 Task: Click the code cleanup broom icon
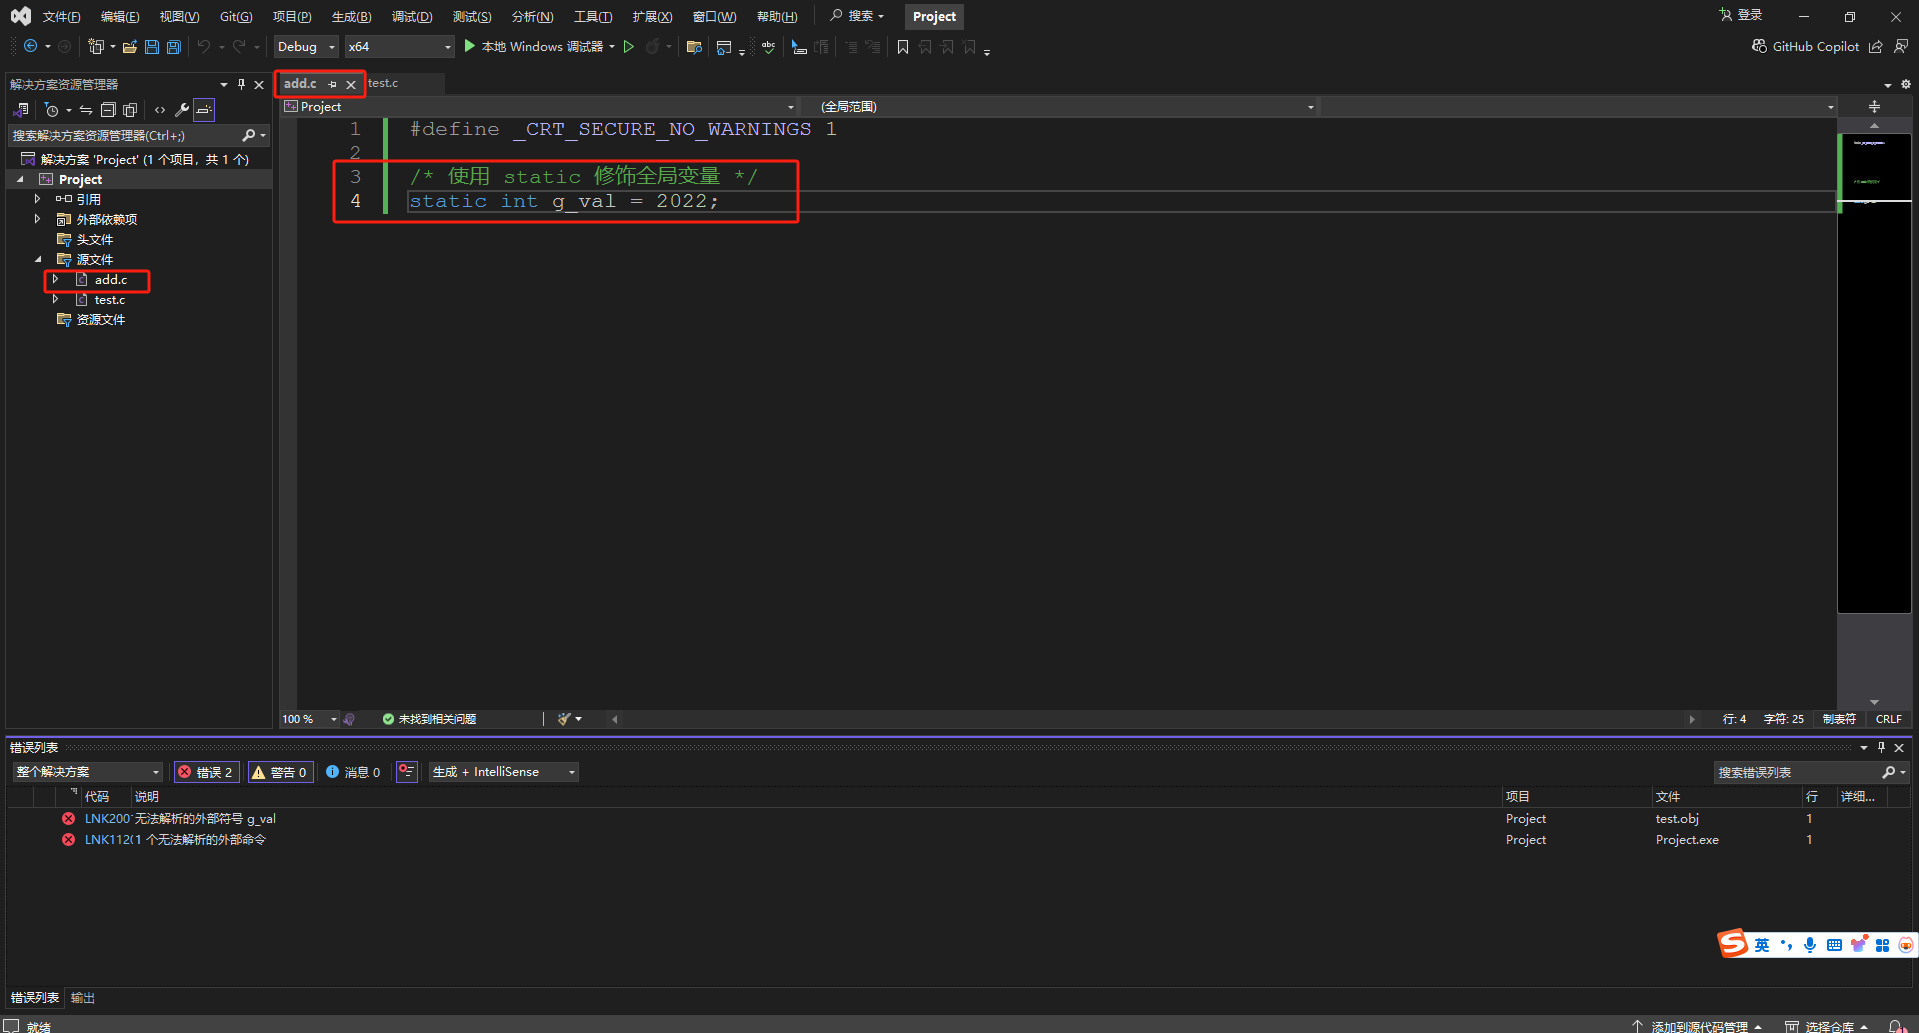pyautogui.click(x=565, y=719)
